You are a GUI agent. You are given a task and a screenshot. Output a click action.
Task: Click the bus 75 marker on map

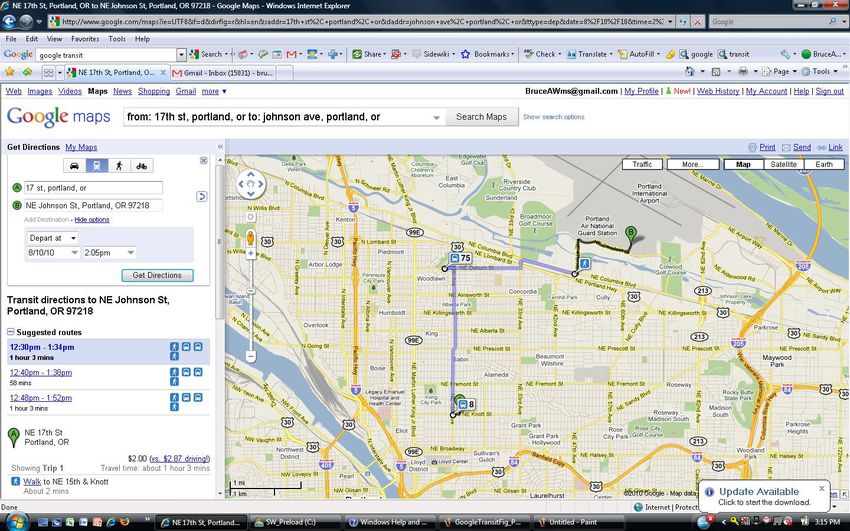coord(460,258)
